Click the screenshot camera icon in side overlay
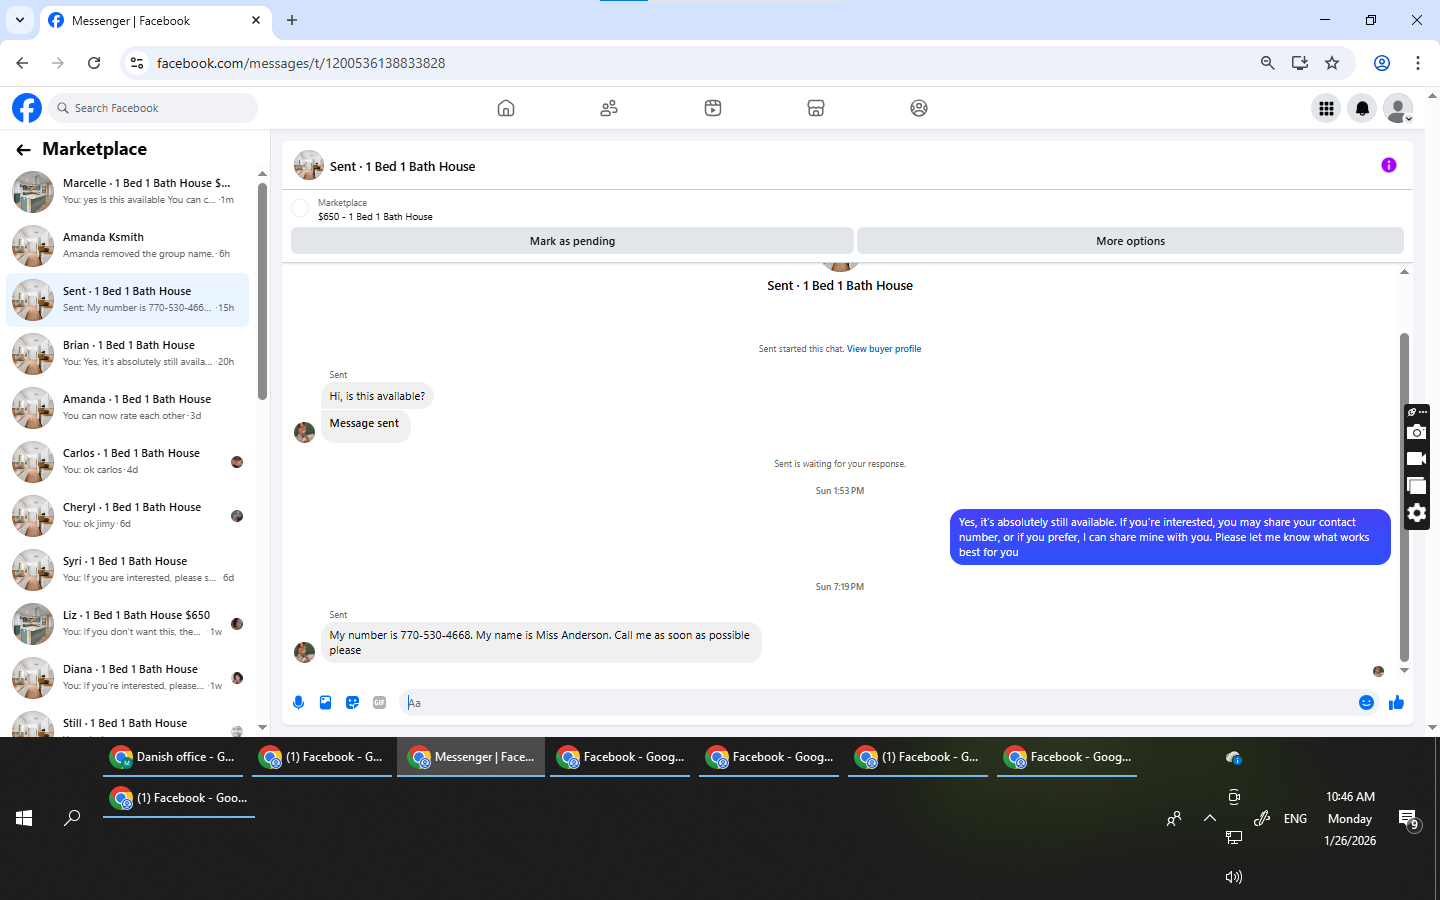Image resolution: width=1440 pixels, height=900 pixels. coord(1416,432)
